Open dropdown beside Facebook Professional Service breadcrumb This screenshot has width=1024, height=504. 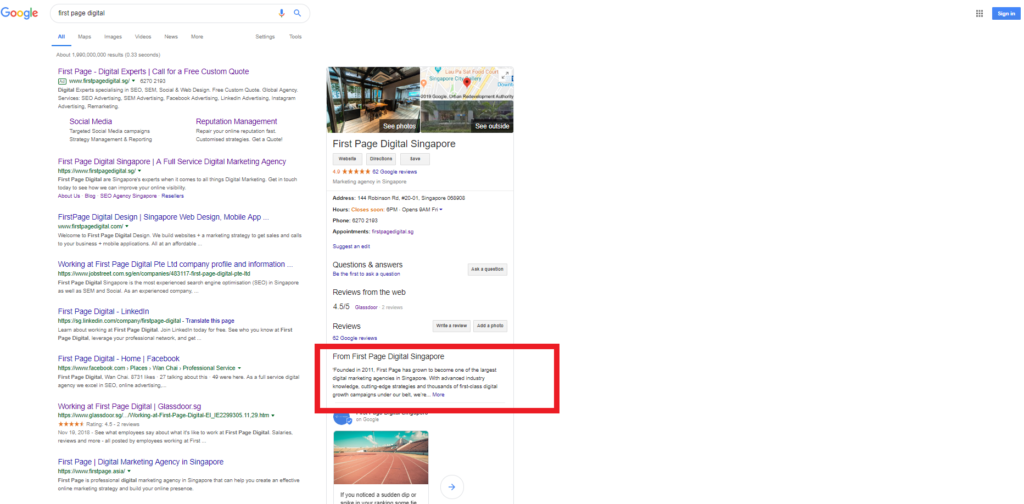point(240,368)
